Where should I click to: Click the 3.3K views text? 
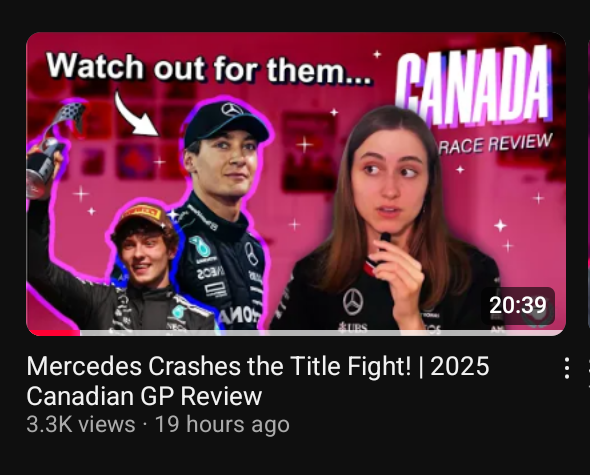pyautogui.click(x=81, y=425)
